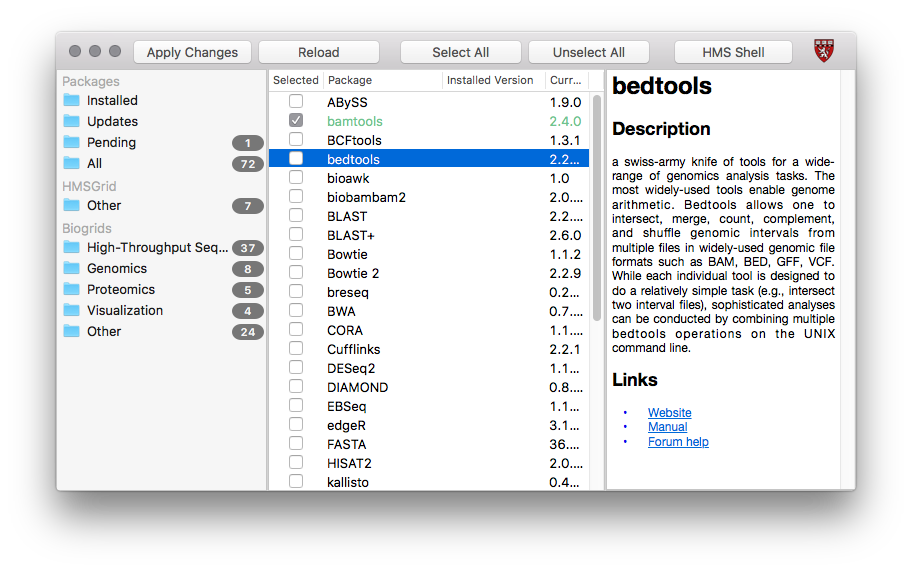
Task: Click the Selected column header
Action: pyautogui.click(x=295, y=80)
